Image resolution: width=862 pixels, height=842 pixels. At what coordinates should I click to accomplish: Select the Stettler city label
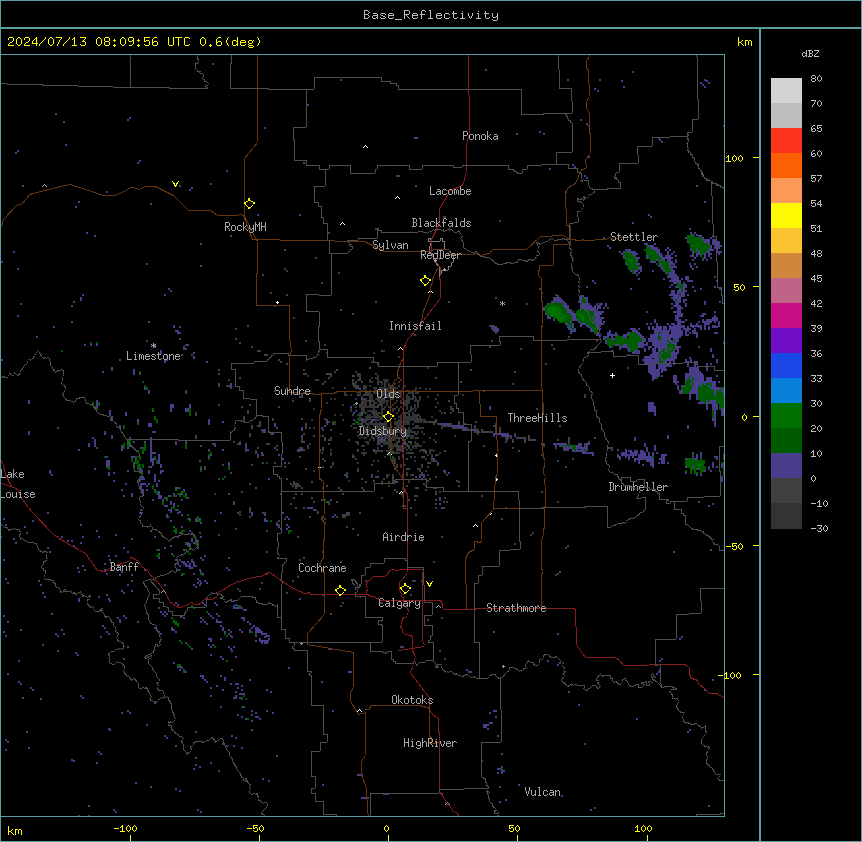634,237
